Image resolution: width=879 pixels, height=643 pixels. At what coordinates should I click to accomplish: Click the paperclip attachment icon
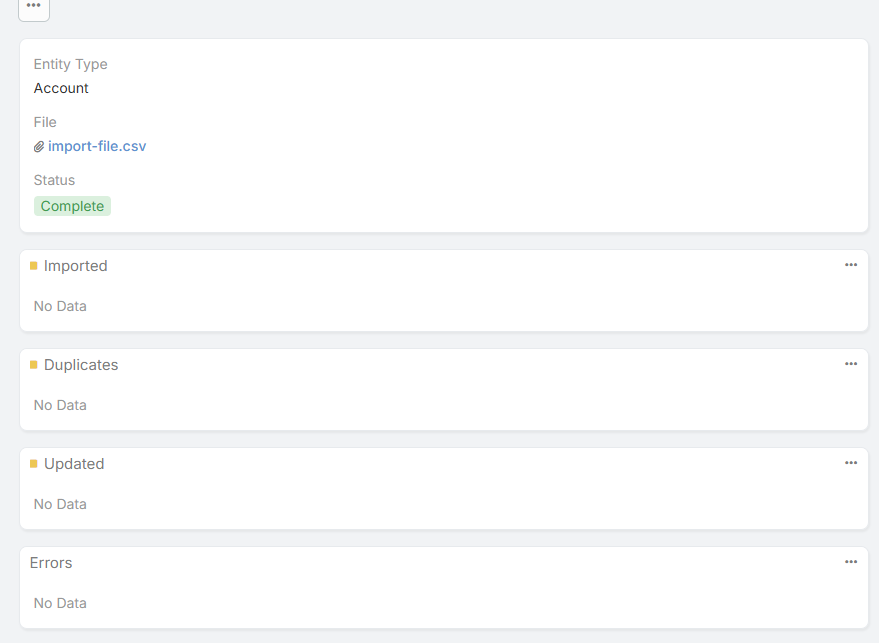(x=39, y=147)
